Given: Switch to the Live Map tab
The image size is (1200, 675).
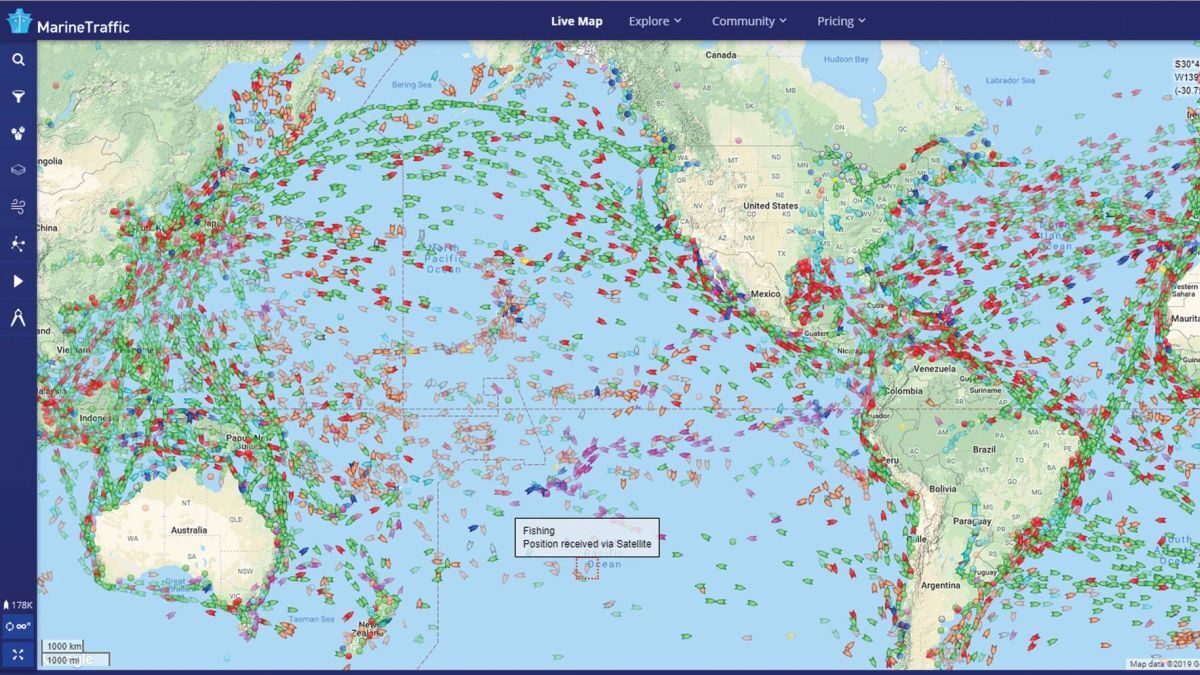Looking at the screenshot, I should point(576,21).
